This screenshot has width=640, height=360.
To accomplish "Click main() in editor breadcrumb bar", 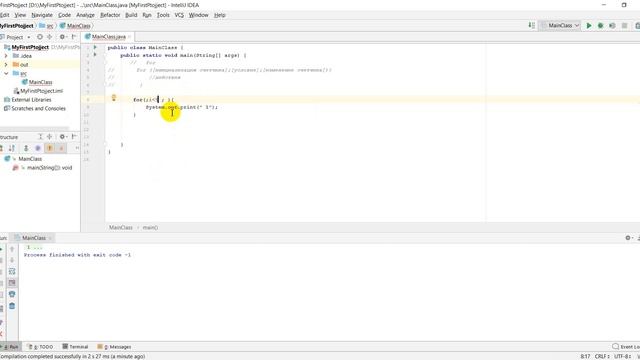I will (150, 227).
